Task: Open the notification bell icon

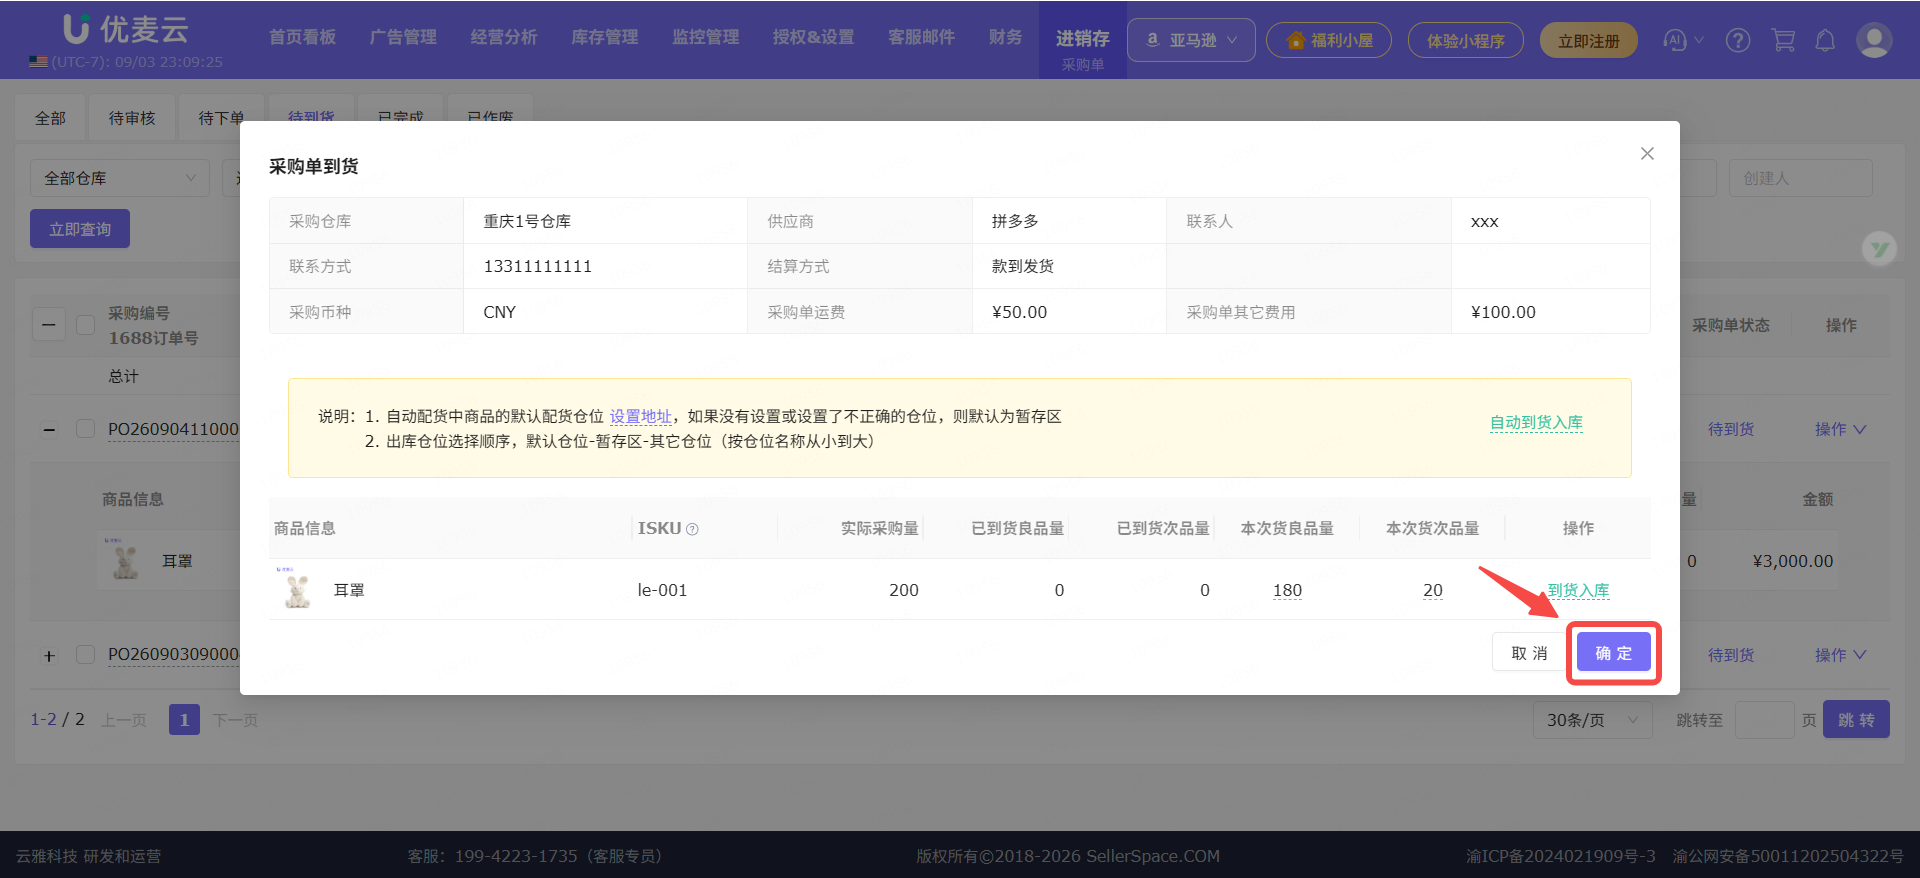Action: click(1825, 40)
